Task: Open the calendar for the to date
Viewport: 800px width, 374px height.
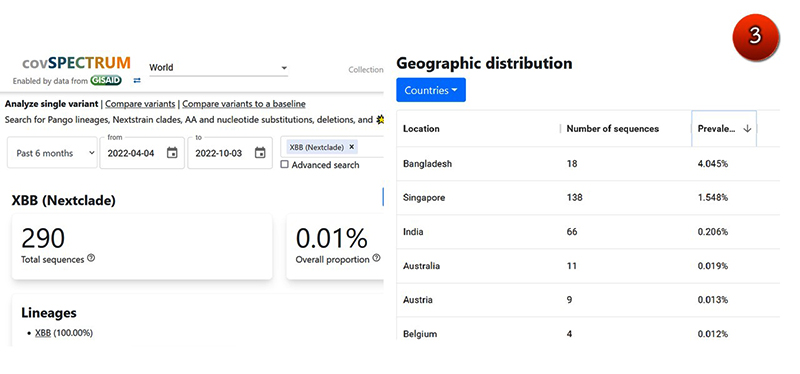Action: [x=260, y=153]
